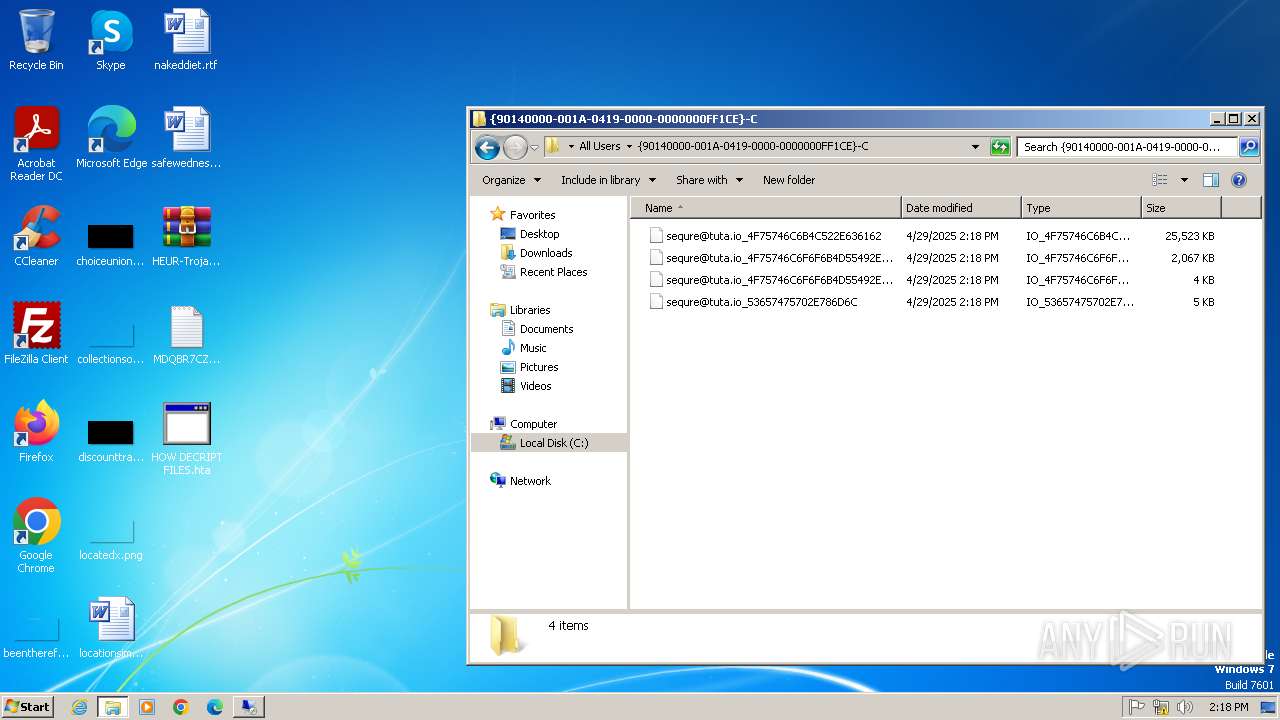
Task: Select Libraries in navigation pane
Action: 530,310
